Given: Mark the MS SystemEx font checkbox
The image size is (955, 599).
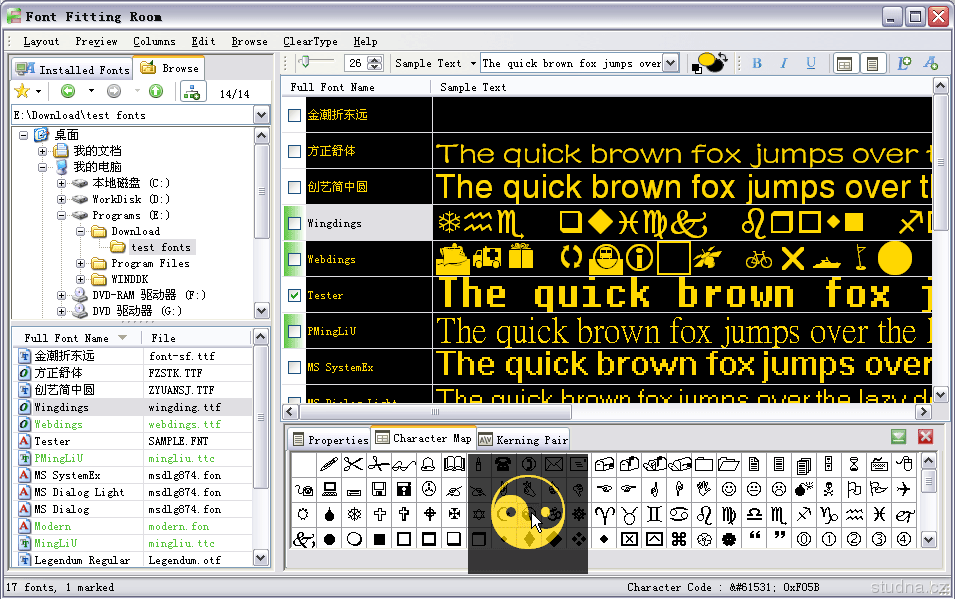Looking at the screenshot, I should (294, 367).
